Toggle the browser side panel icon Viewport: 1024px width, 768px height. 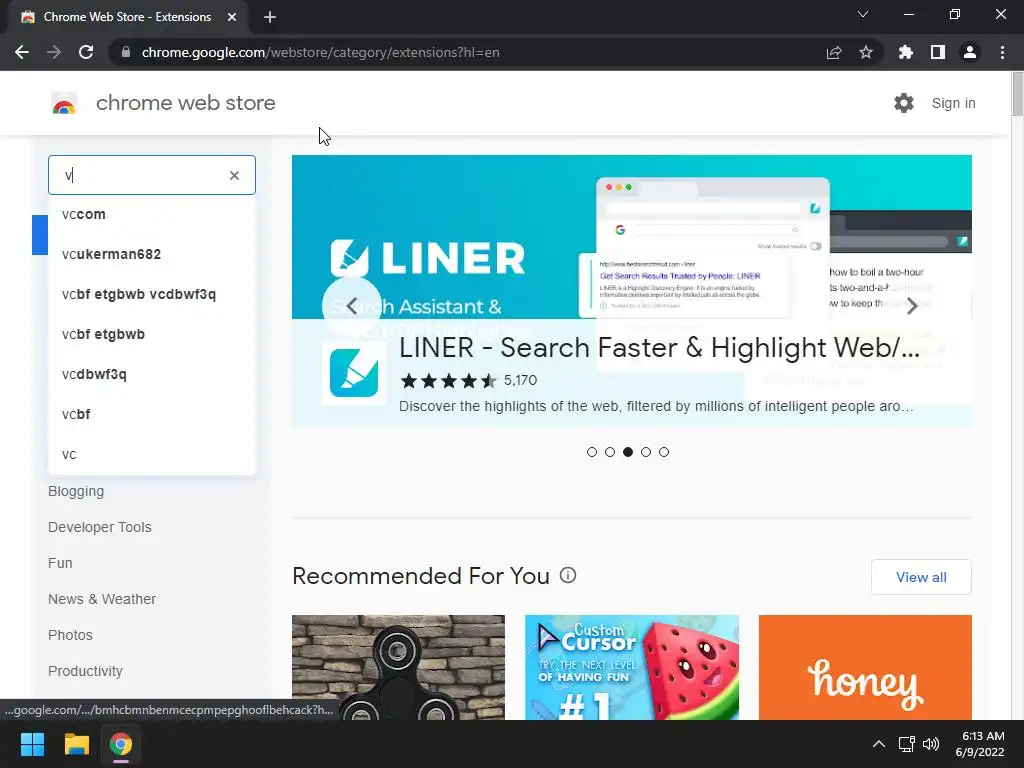point(938,52)
